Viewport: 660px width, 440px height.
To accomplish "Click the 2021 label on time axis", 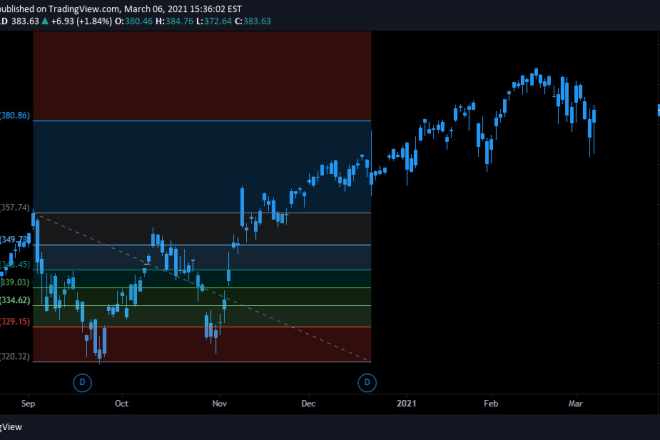I will click(406, 403).
